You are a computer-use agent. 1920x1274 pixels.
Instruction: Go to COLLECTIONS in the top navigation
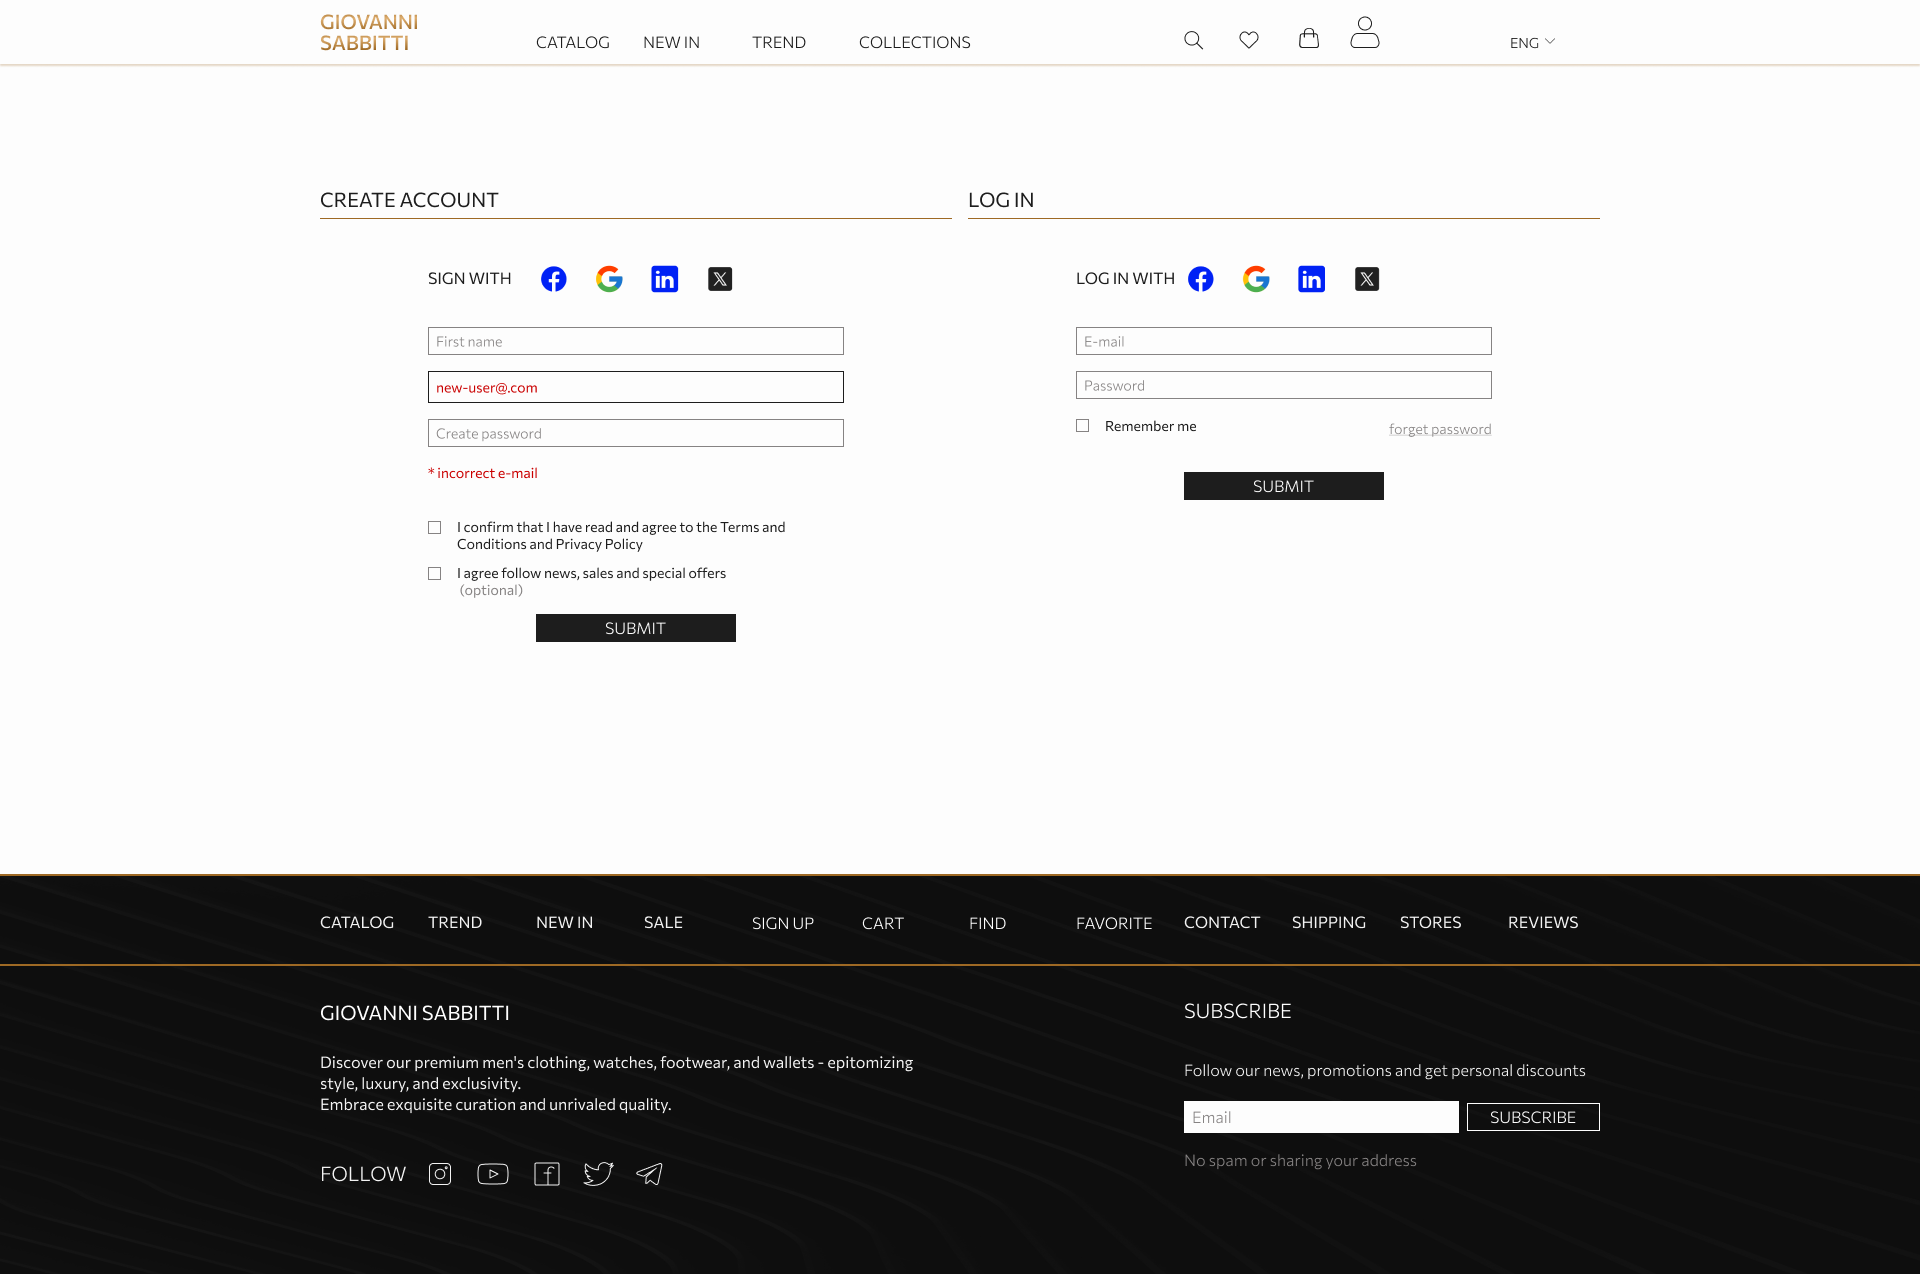click(914, 42)
